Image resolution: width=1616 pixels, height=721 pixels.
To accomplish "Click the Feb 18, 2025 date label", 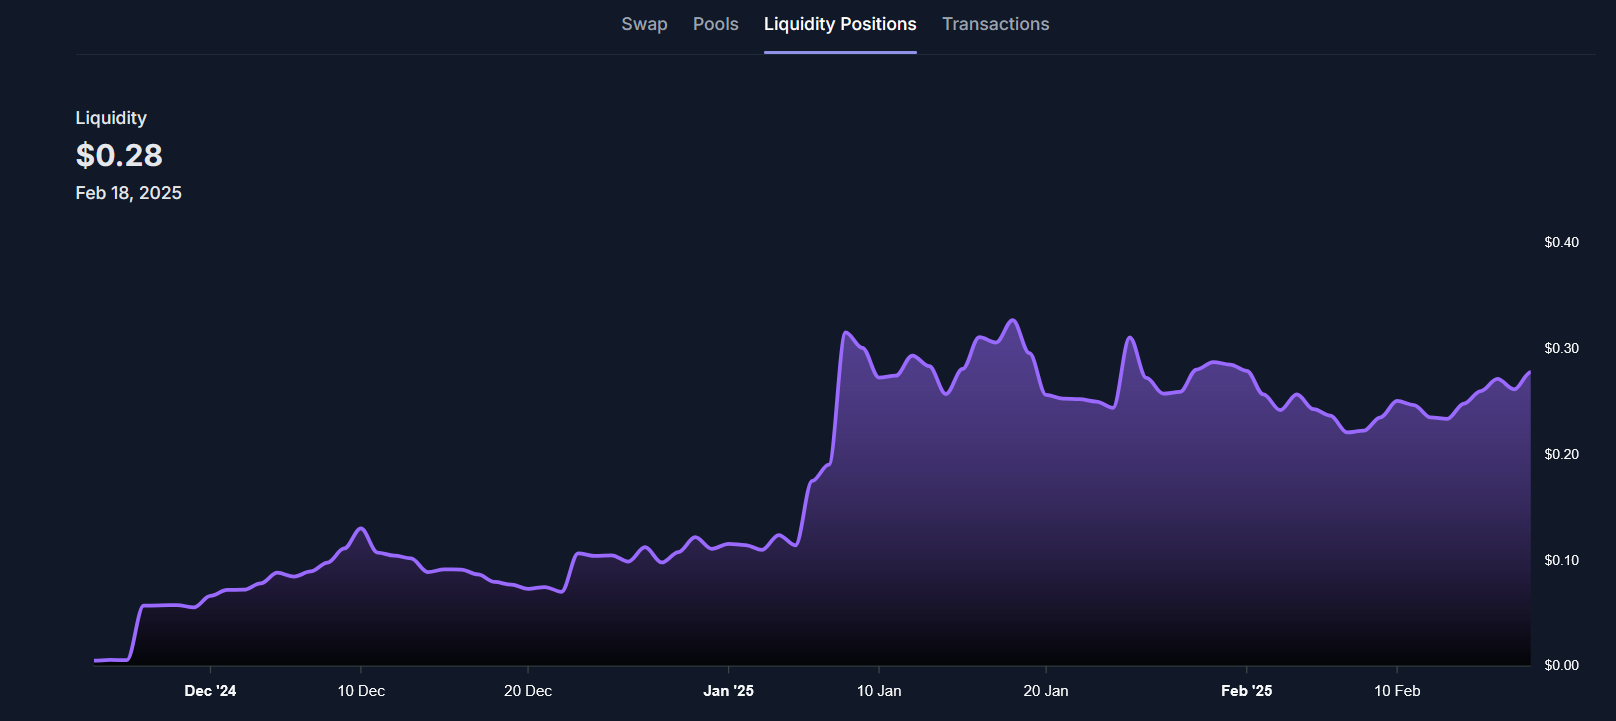I will pos(129,193).
